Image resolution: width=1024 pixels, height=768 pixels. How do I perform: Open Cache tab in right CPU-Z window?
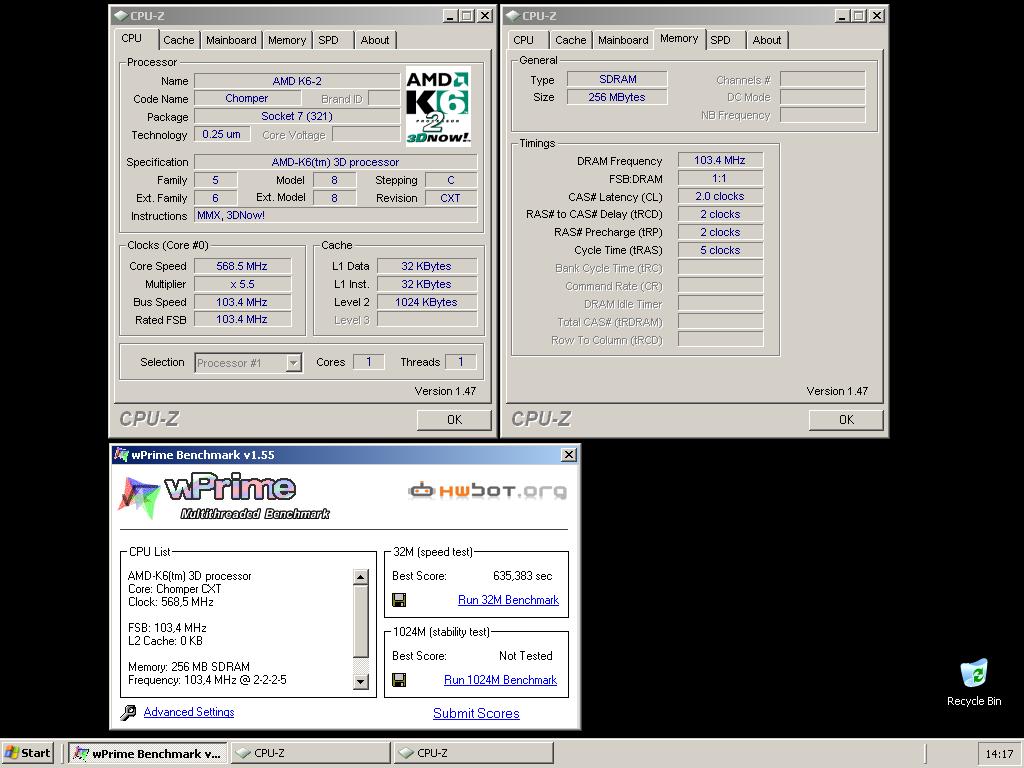[570, 40]
